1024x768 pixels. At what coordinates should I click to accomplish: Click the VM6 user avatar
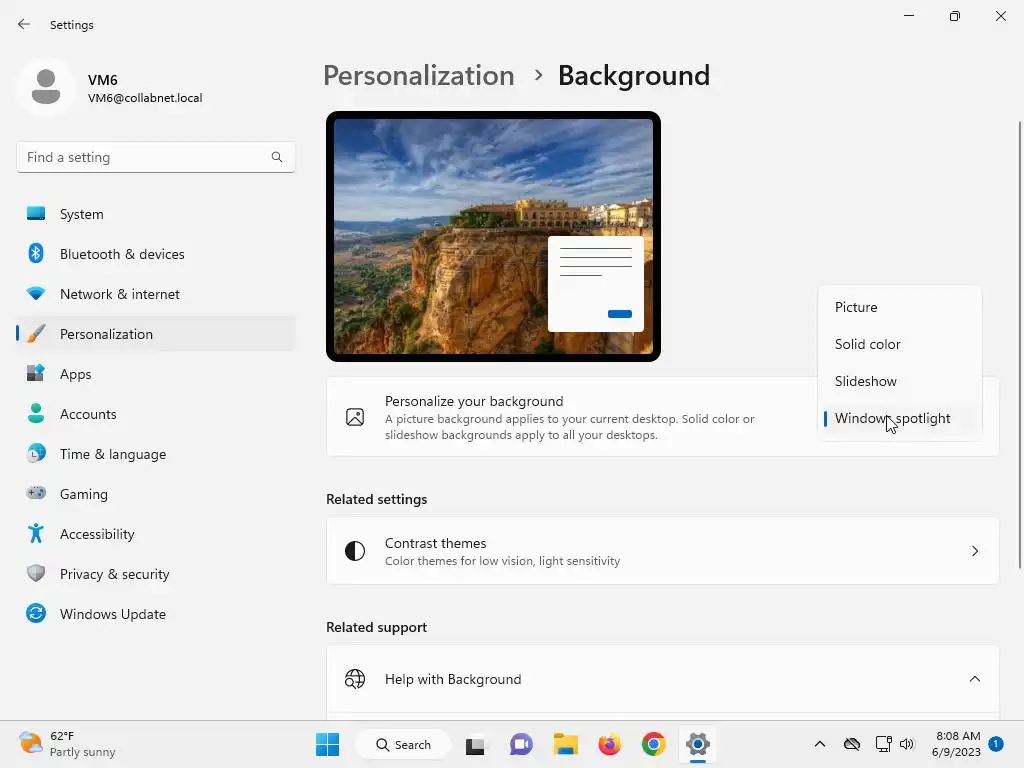(46, 86)
